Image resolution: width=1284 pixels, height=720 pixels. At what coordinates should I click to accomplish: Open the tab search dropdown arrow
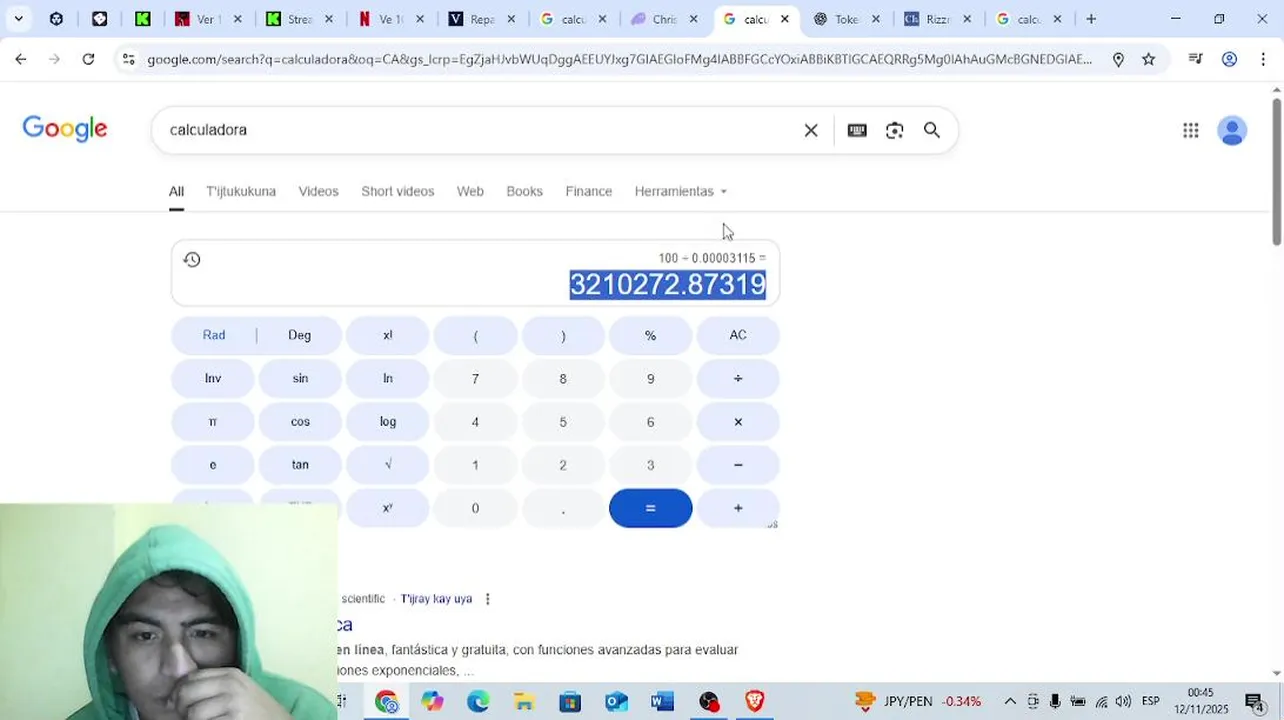click(18, 19)
